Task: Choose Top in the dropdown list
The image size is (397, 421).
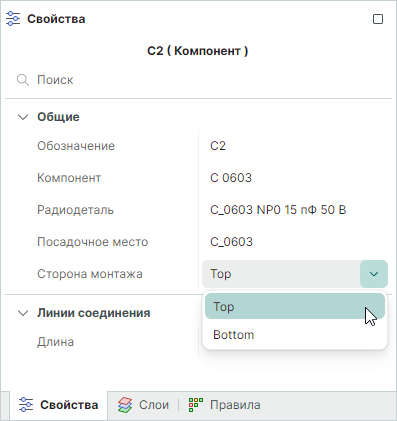Action: (295, 306)
